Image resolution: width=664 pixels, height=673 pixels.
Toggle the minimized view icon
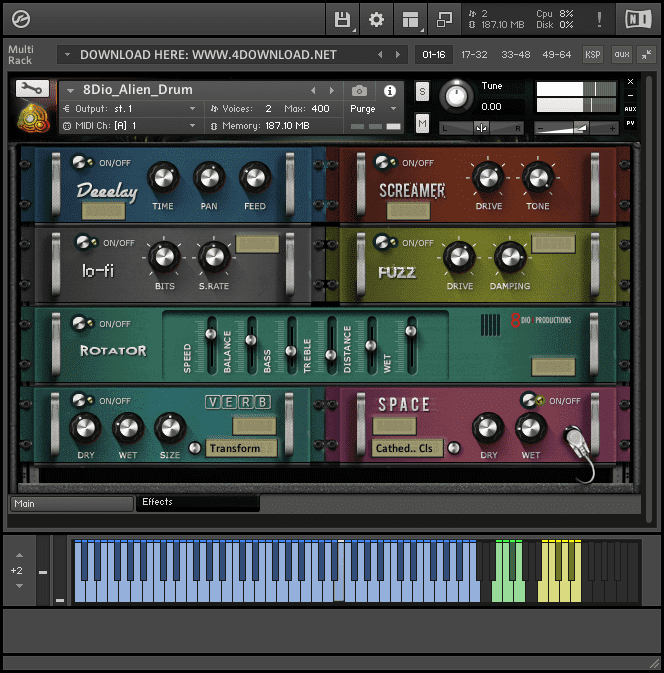coord(444,19)
